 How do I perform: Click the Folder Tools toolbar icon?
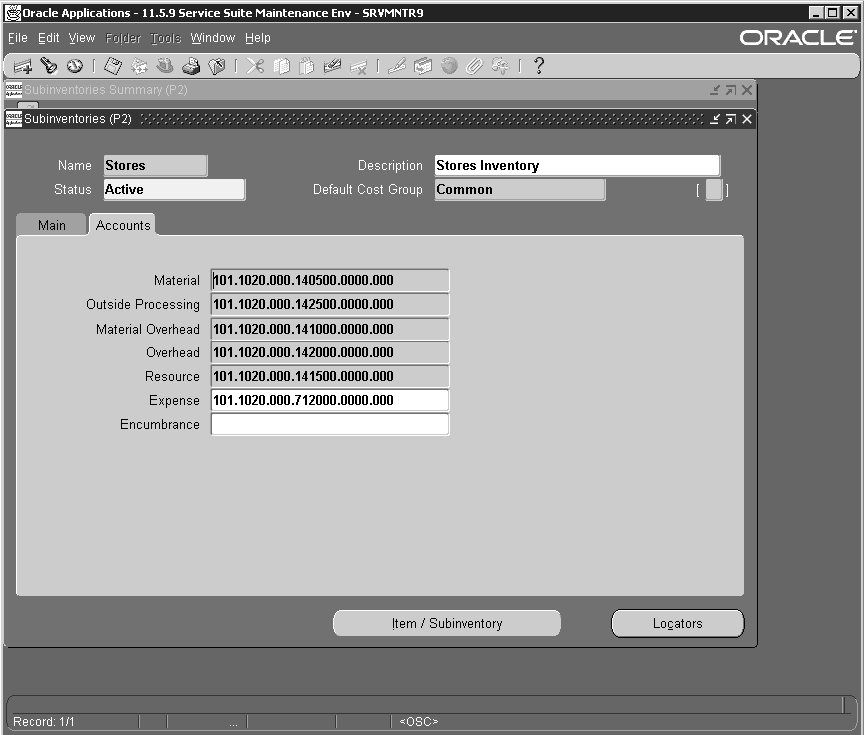[x=500, y=66]
